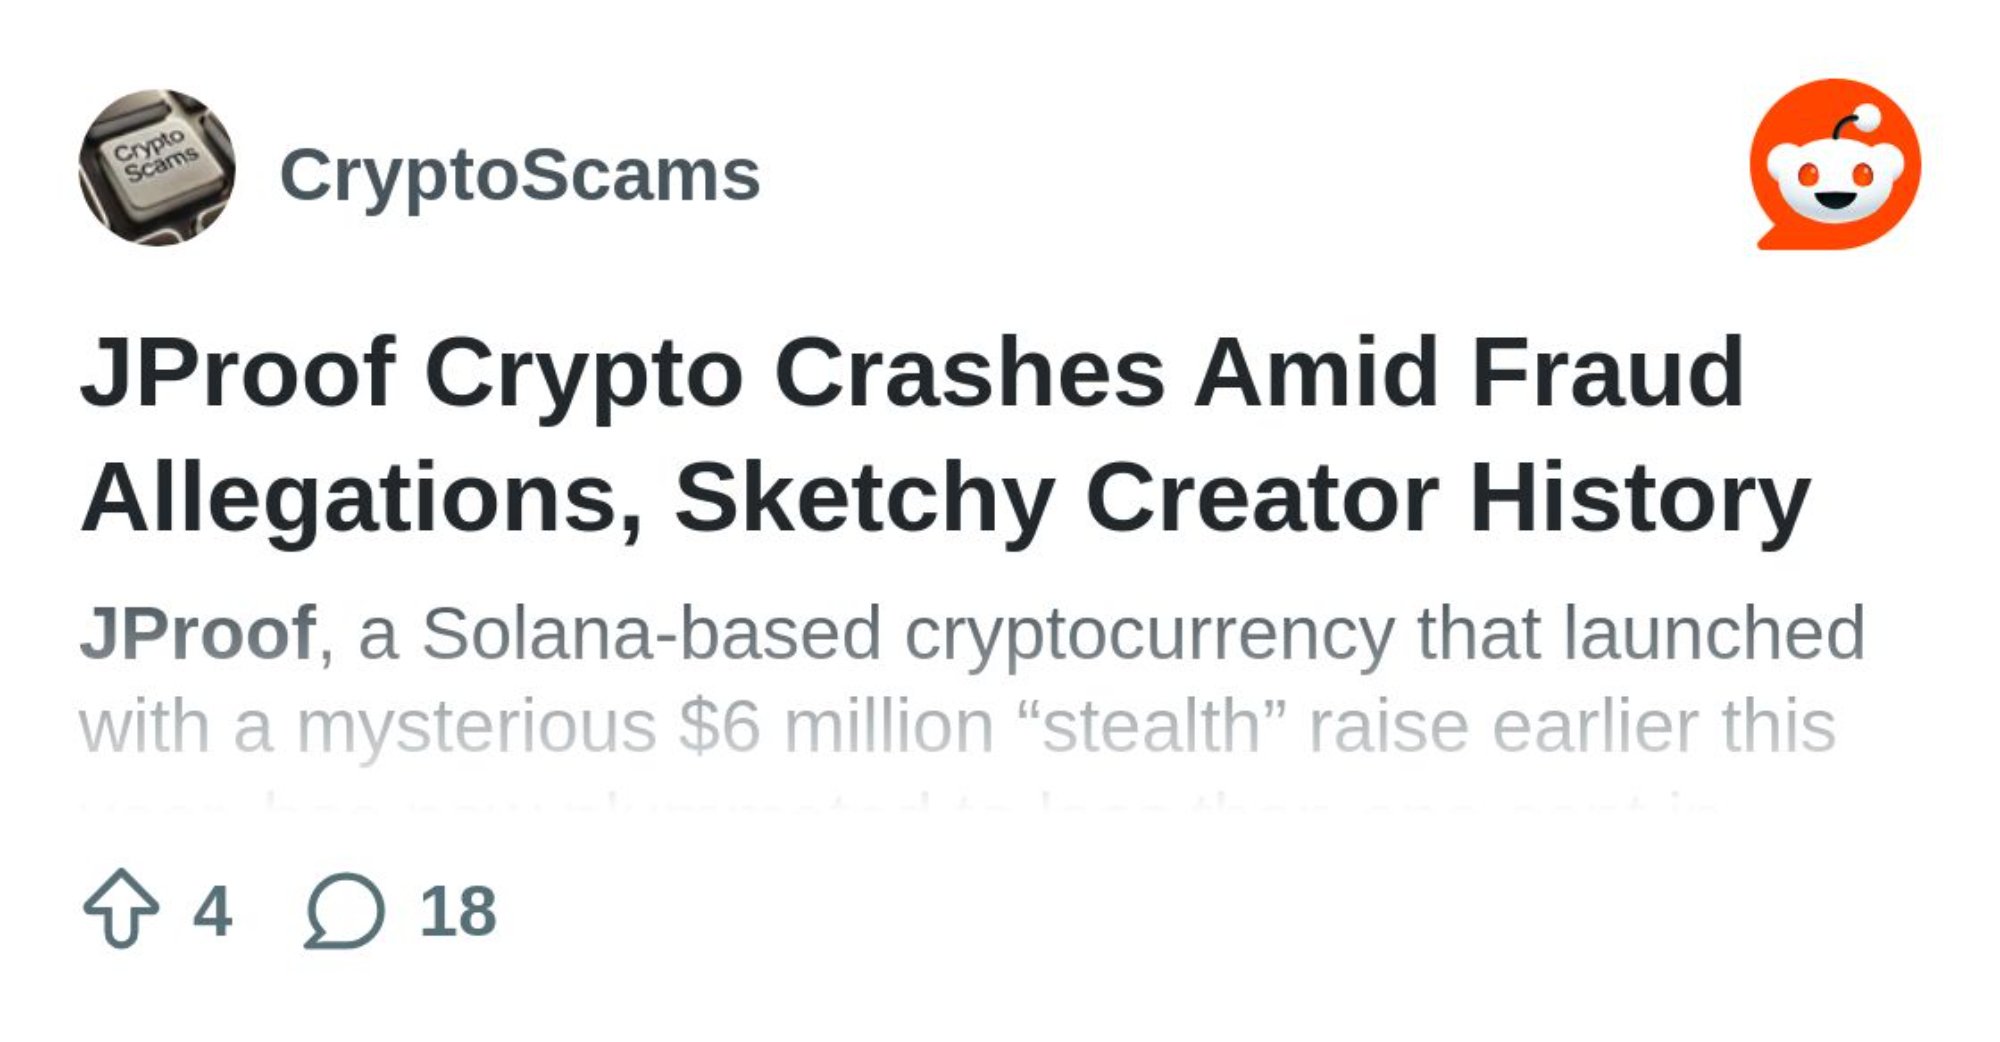The width and height of the screenshot is (2000, 1042).
Task: Click the quoted "stealth" word in the preview
Action: (1150, 727)
